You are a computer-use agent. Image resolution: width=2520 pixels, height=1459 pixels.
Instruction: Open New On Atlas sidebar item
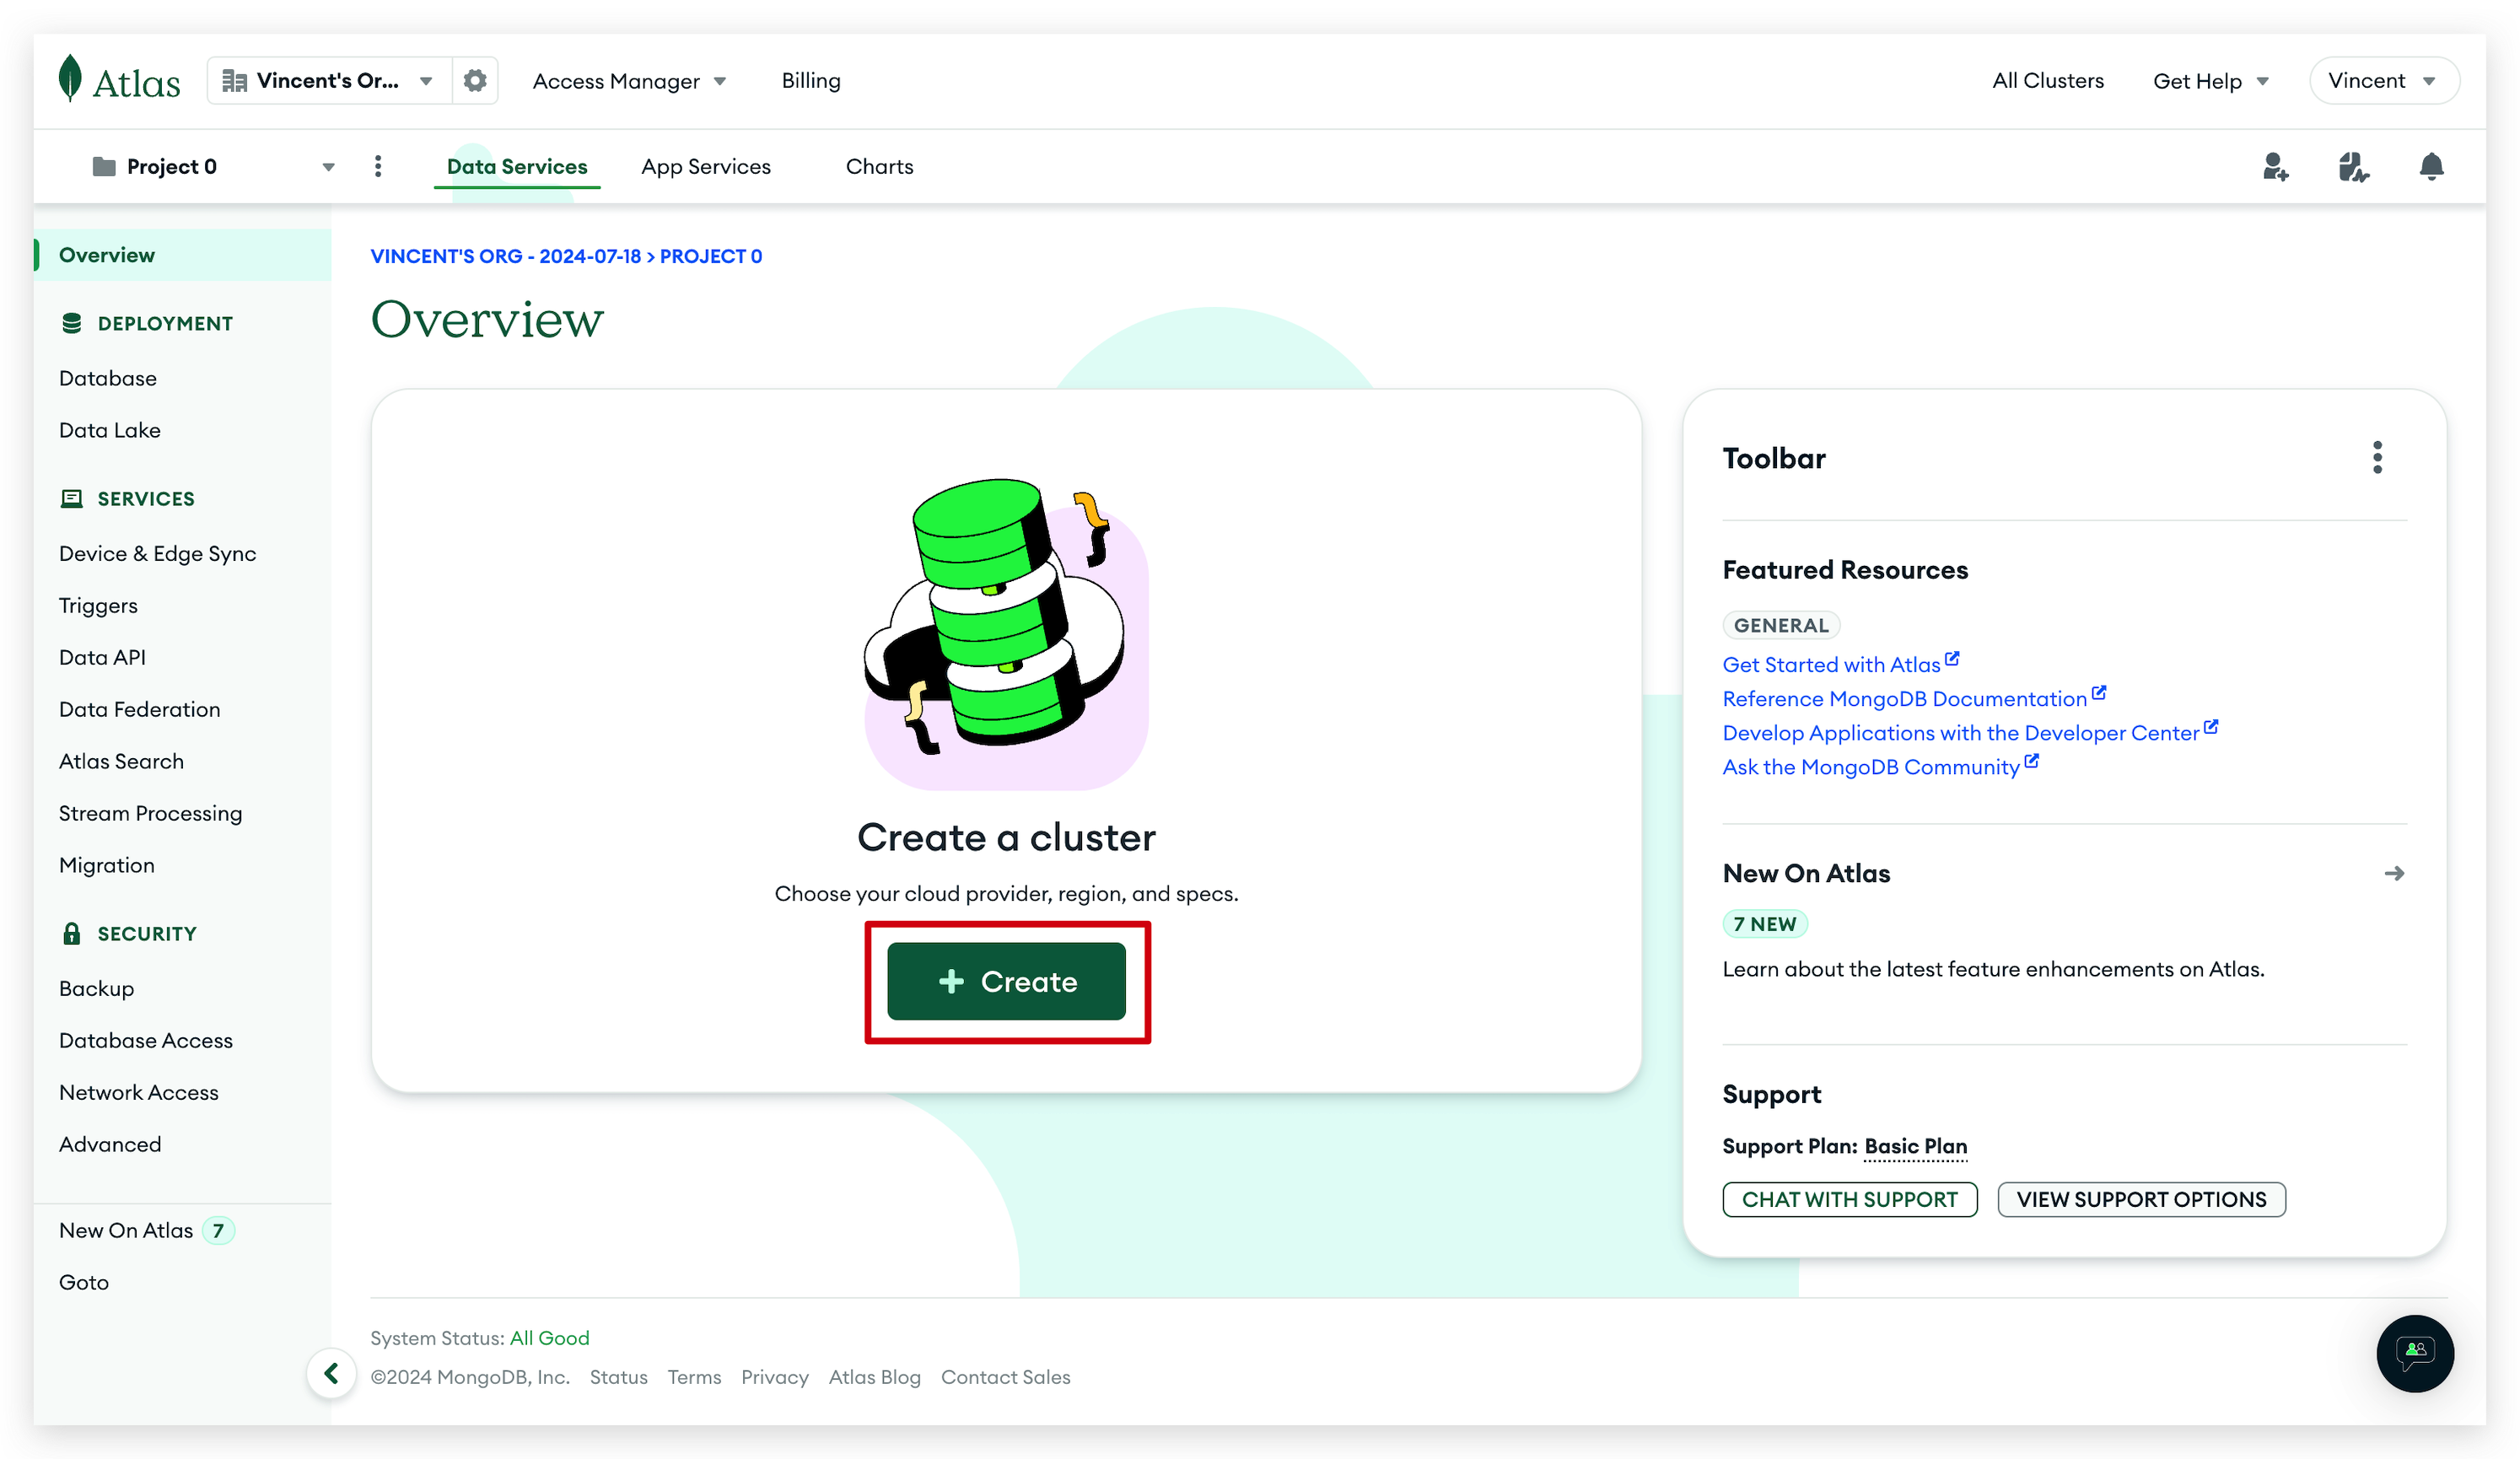pos(146,1230)
